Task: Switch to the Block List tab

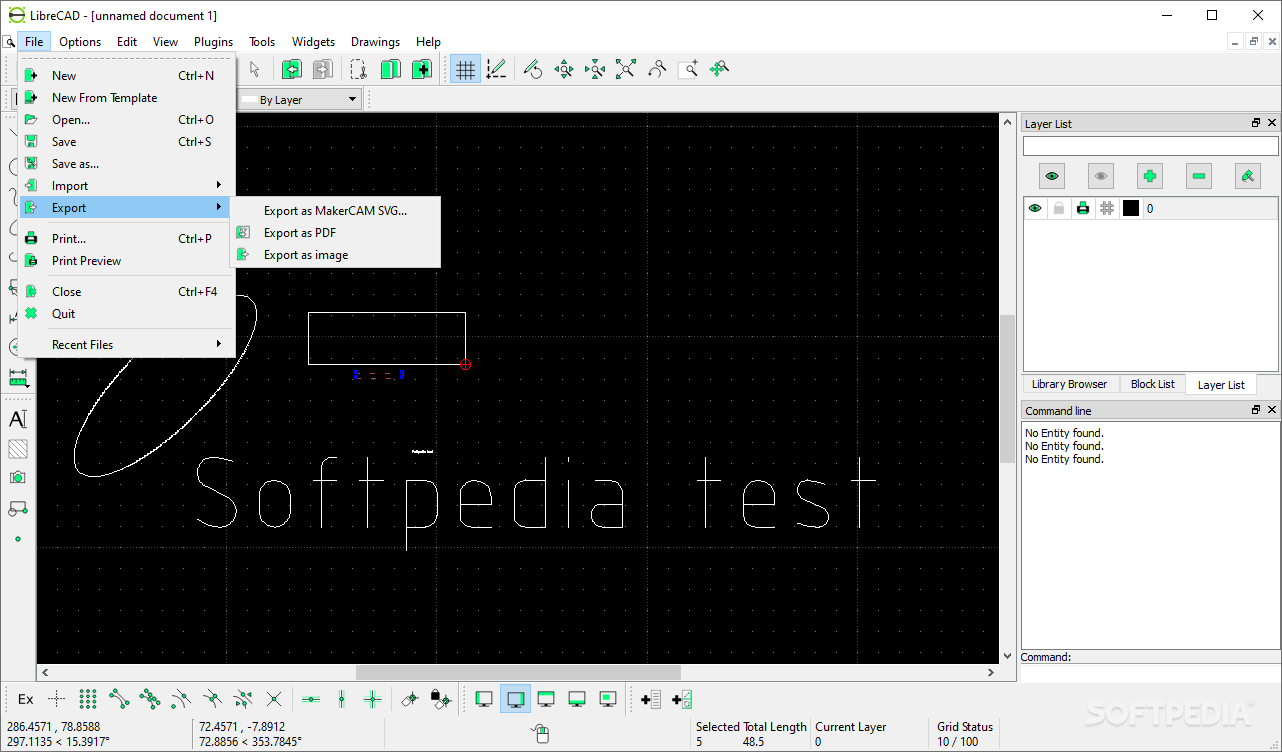Action: (x=1152, y=384)
